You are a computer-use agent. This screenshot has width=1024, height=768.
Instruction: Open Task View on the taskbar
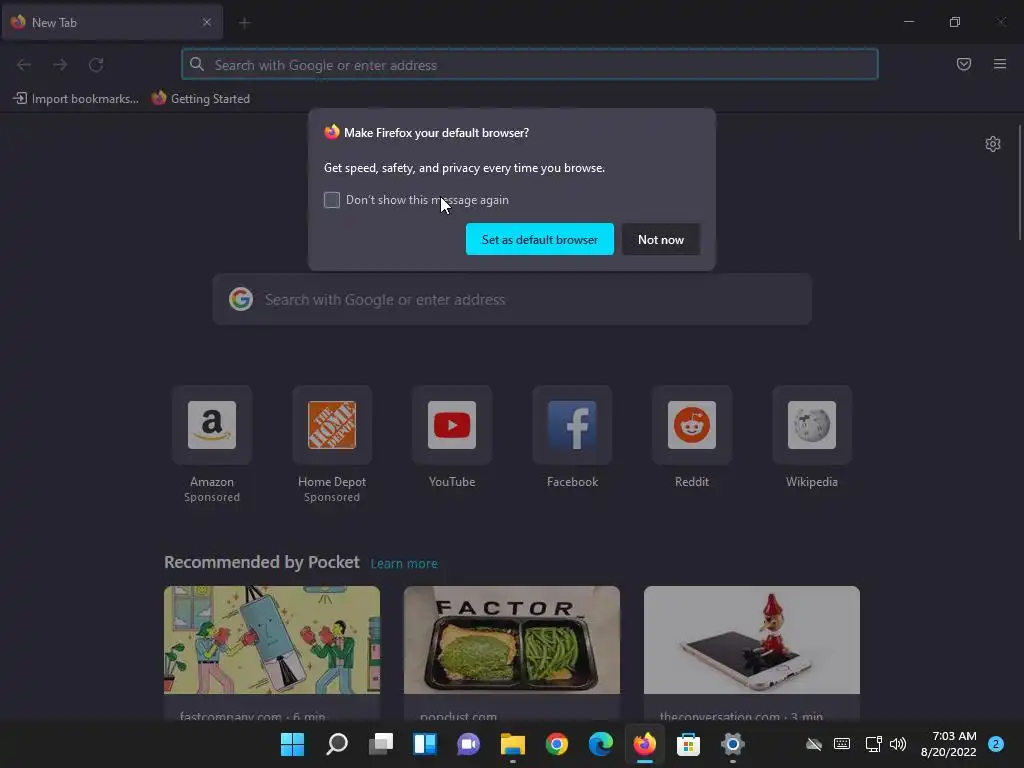coord(381,744)
